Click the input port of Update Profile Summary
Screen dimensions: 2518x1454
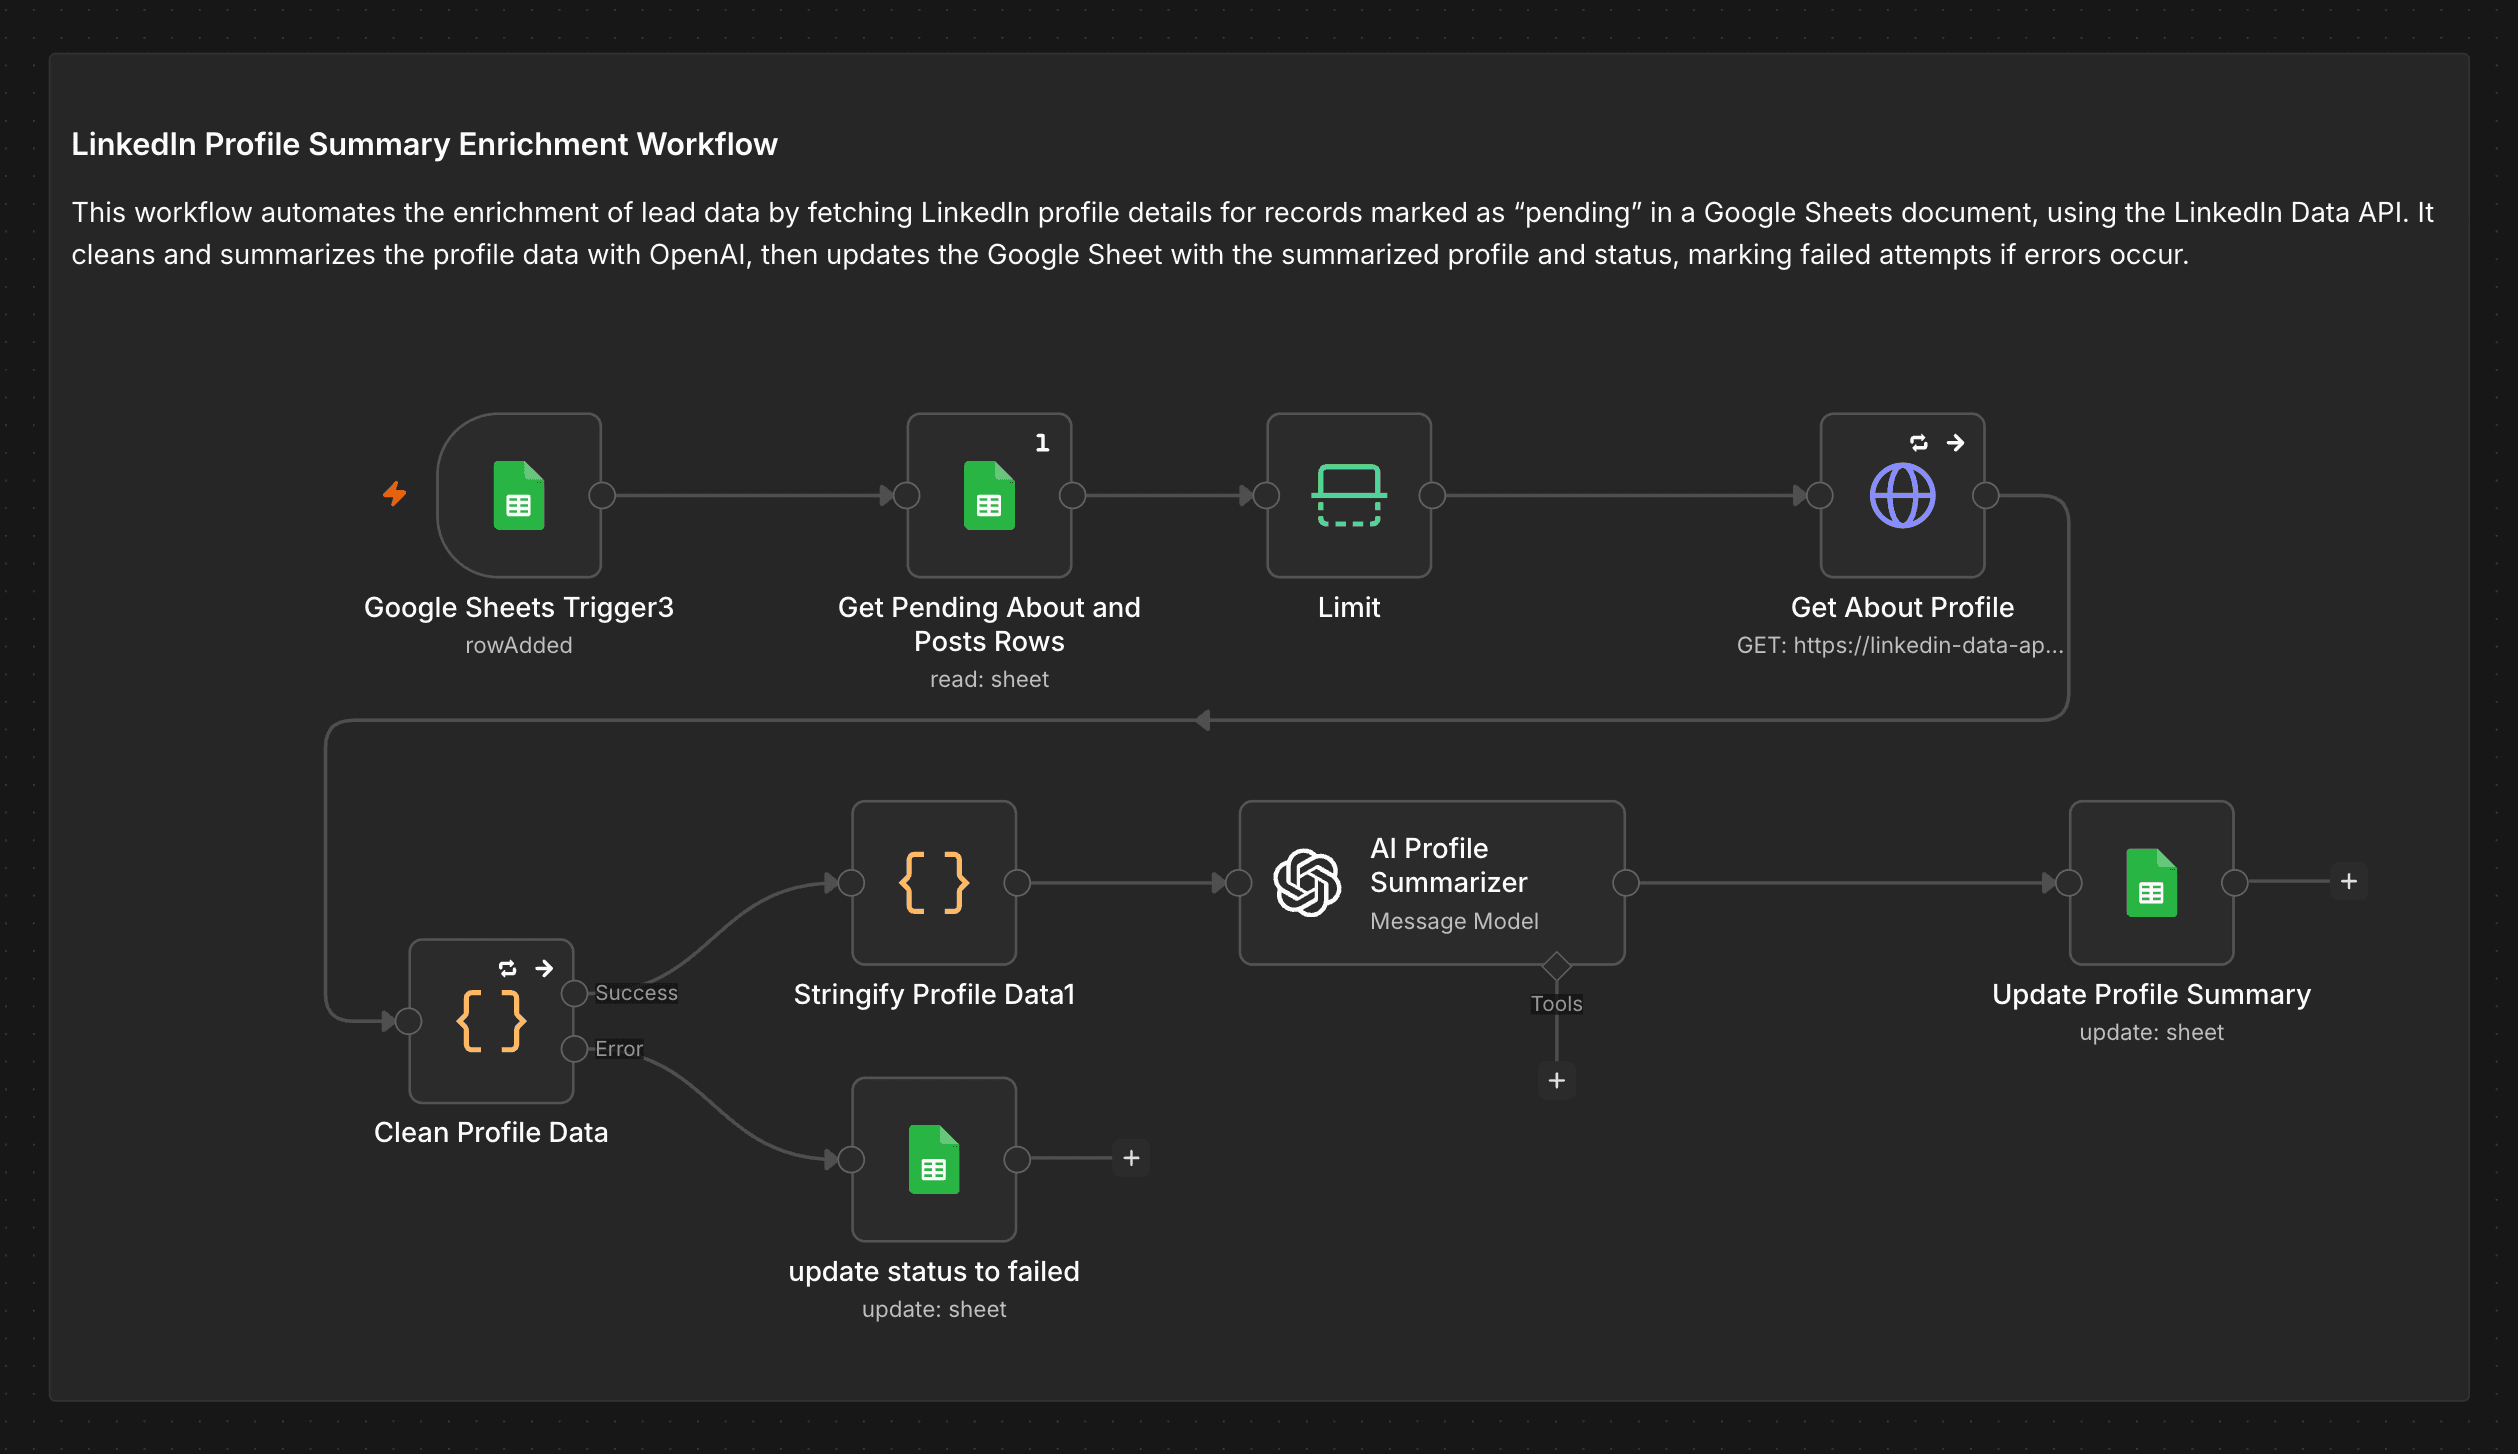pyautogui.click(x=2069, y=883)
